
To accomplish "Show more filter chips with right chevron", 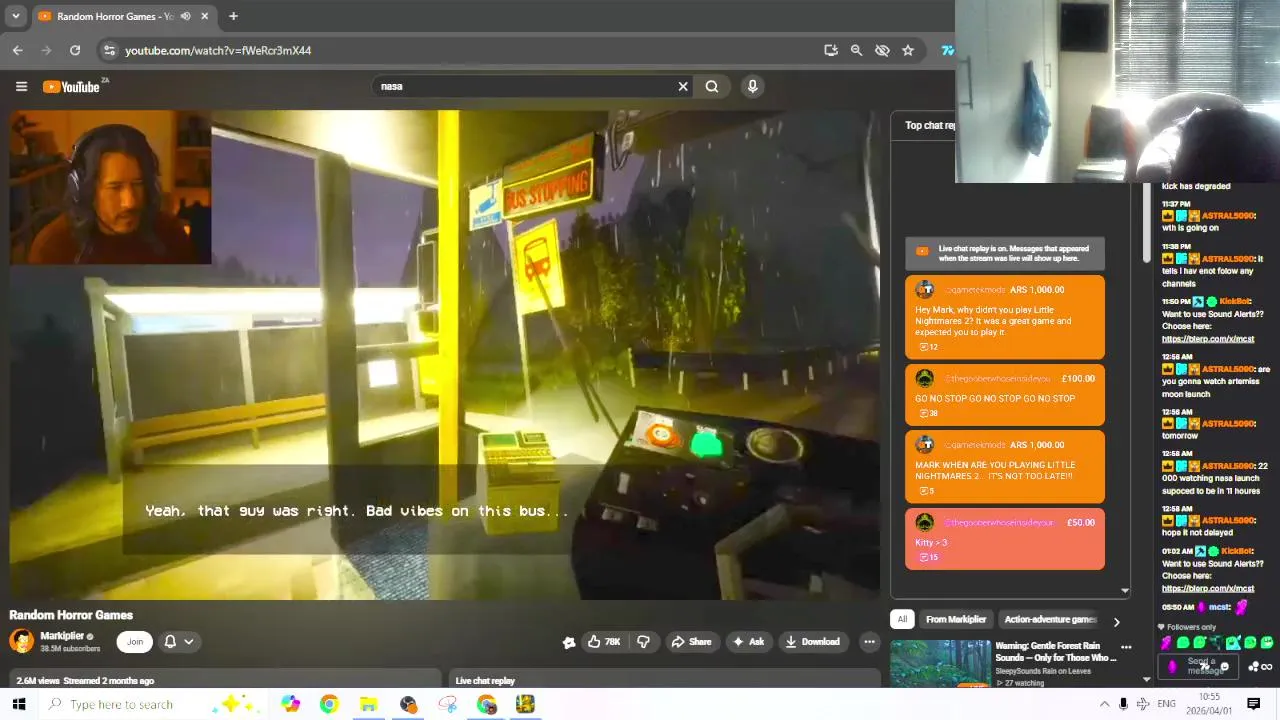I will click(1117, 621).
